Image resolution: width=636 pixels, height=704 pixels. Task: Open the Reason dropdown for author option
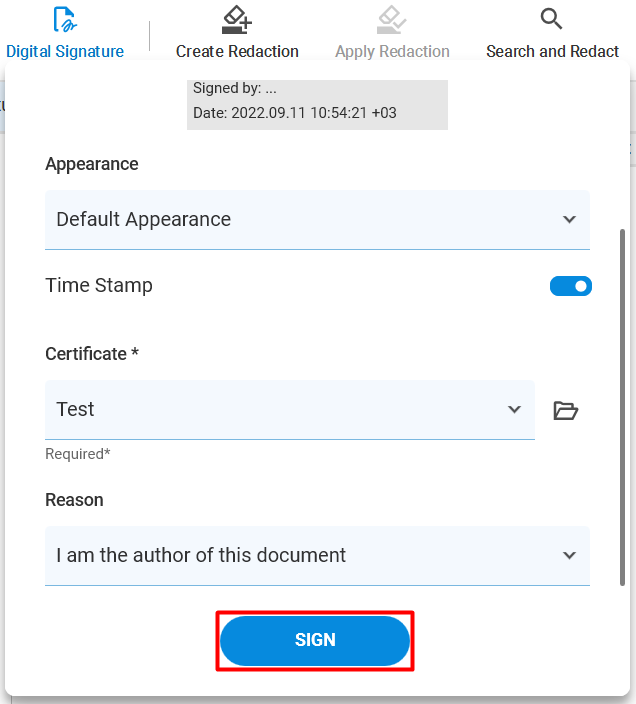[x=317, y=555]
